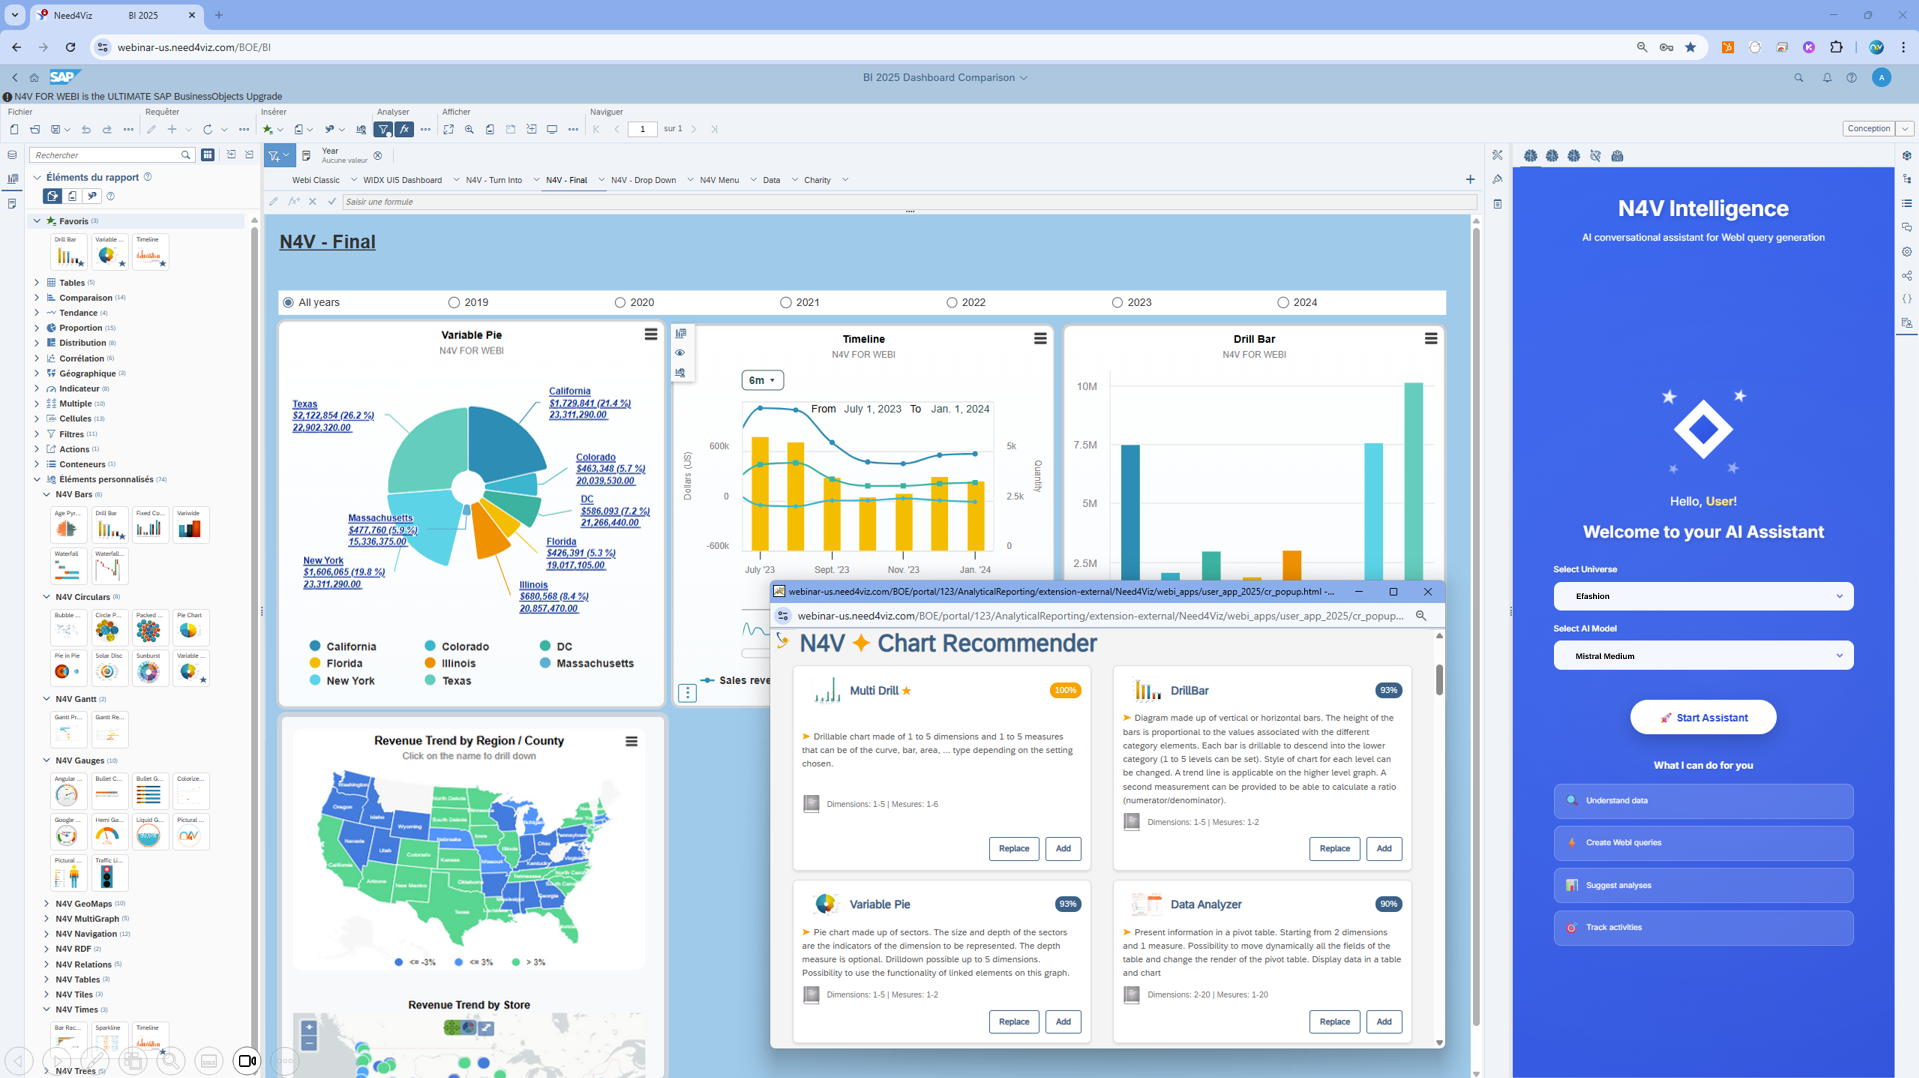Click the California legend color swatch
The image size is (1919, 1078).
315,647
